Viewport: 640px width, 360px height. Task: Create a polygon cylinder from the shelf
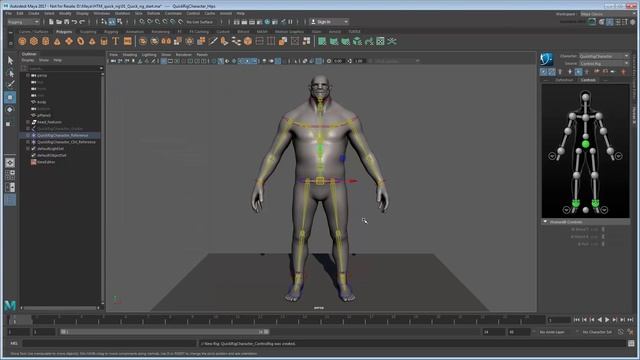point(45,41)
